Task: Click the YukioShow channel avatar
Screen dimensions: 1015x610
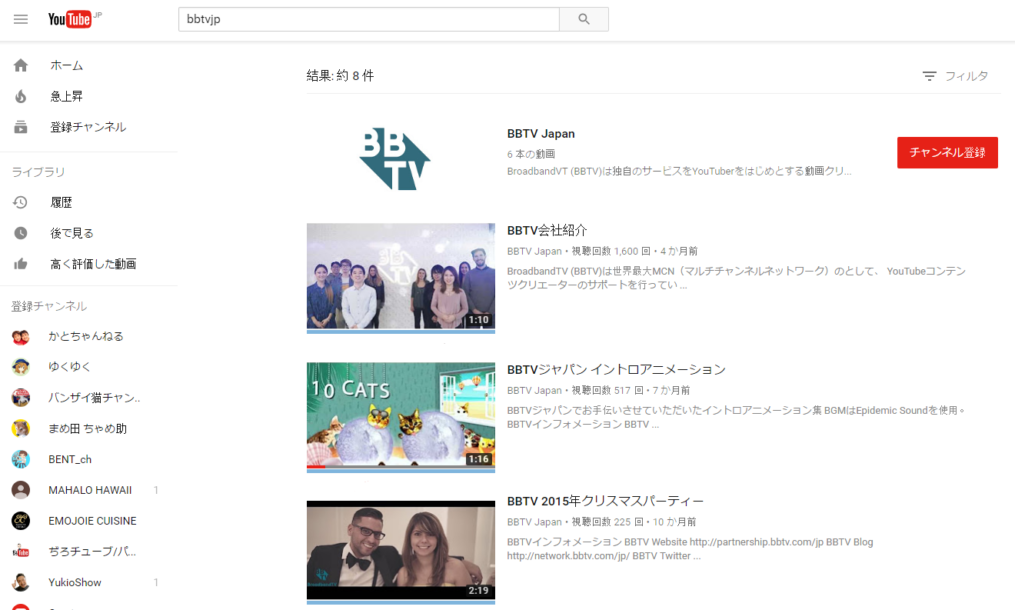Action: pyautogui.click(x=21, y=582)
